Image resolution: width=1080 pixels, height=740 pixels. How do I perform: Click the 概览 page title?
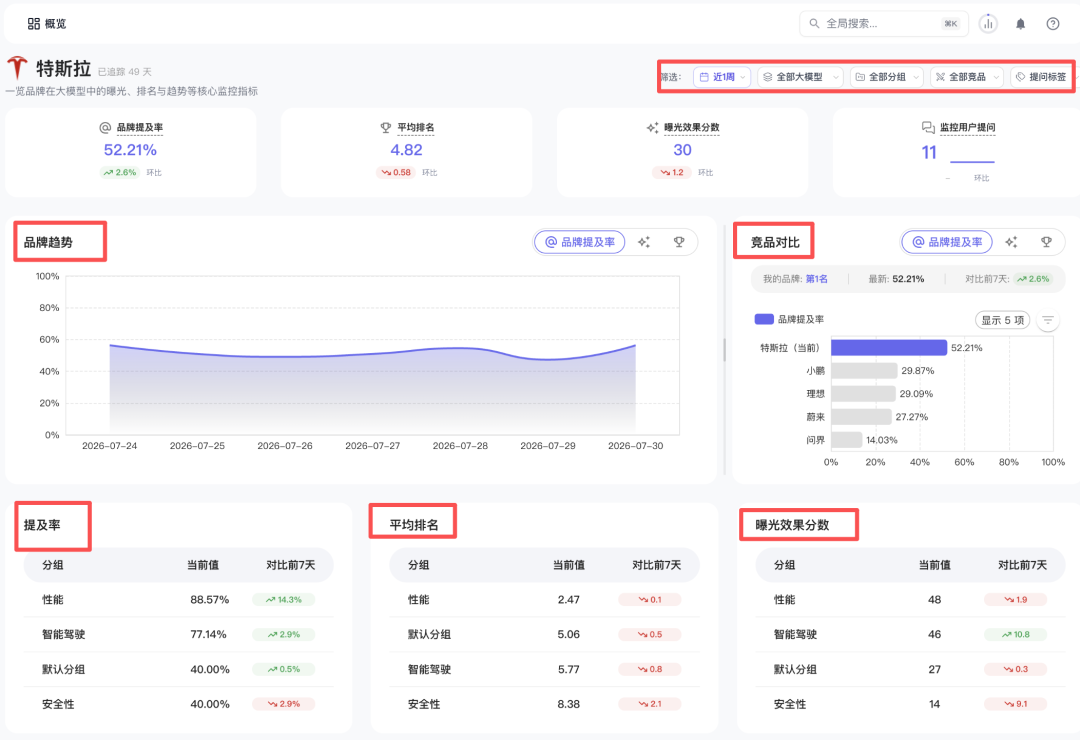pyautogui.click(x=56, y=24)
